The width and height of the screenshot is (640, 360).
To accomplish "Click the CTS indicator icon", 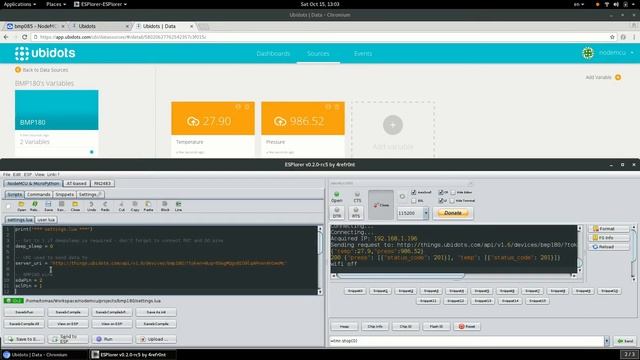I will coord(357,197).
